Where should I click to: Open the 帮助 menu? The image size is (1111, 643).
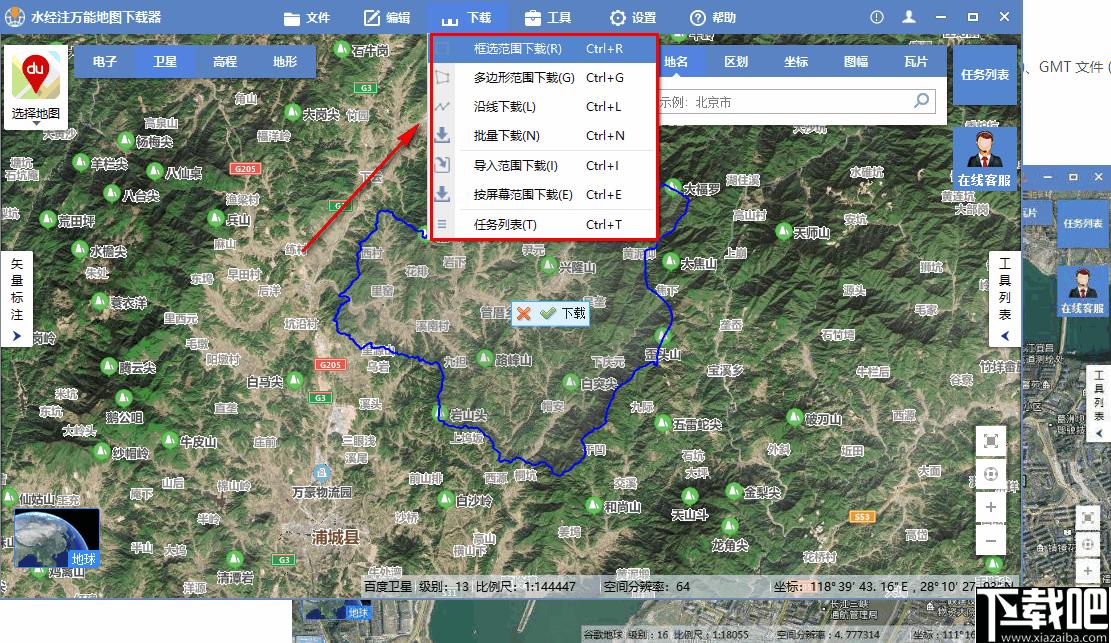click(713, 18)
